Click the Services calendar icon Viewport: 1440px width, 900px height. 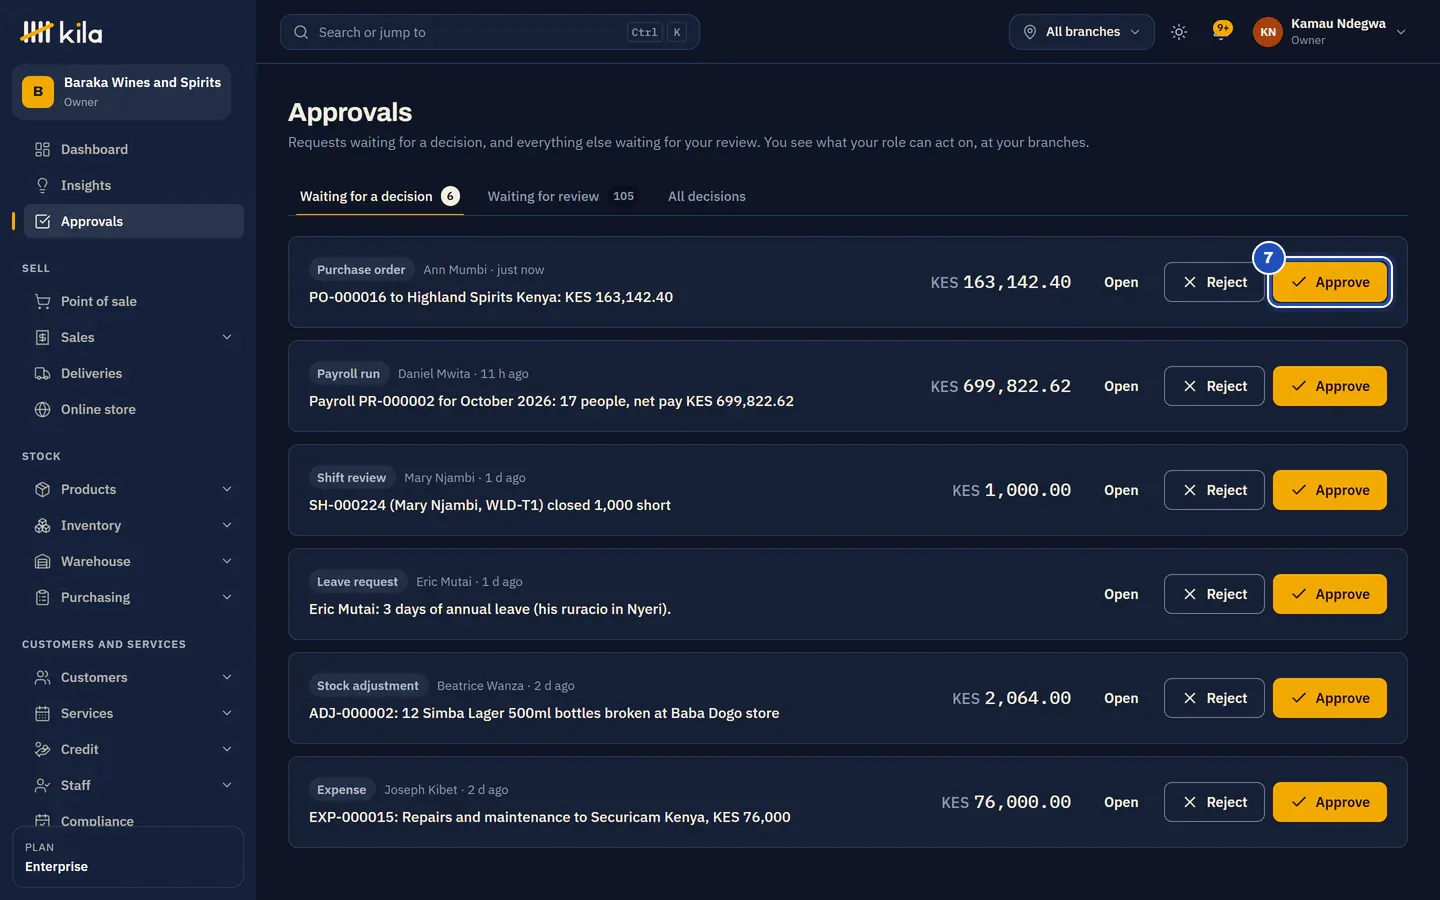(42, 713)
